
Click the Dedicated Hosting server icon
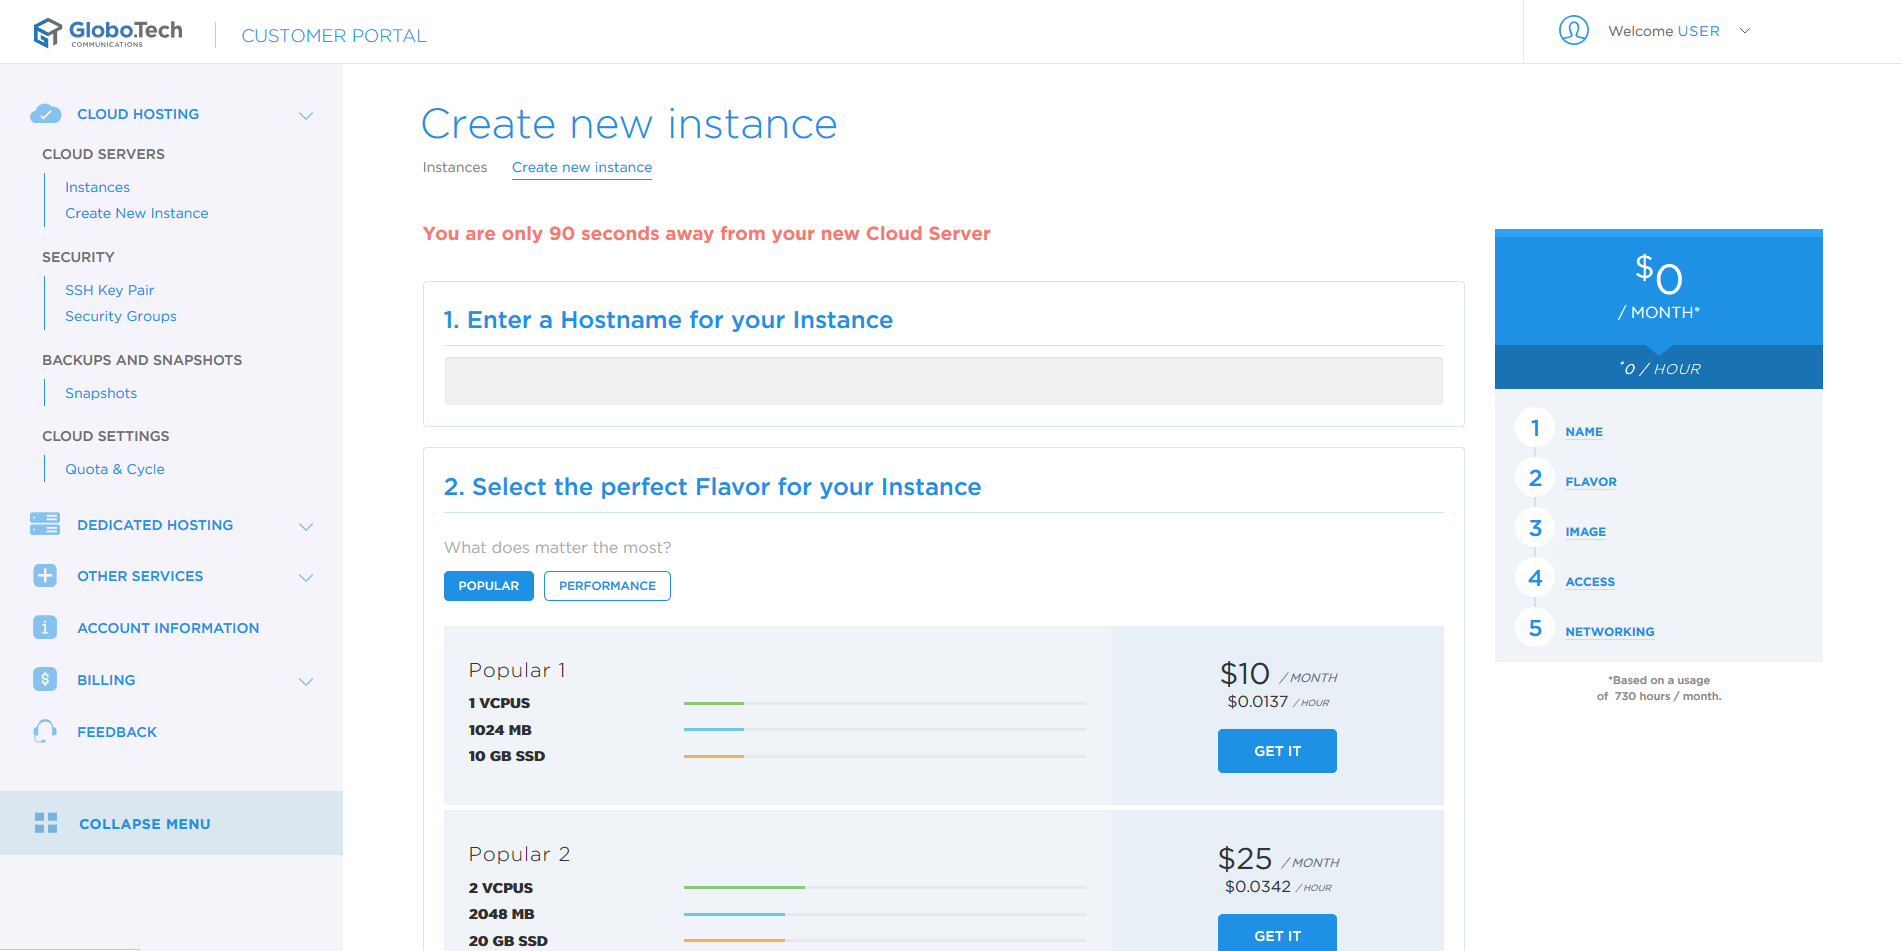pos(45,523)
